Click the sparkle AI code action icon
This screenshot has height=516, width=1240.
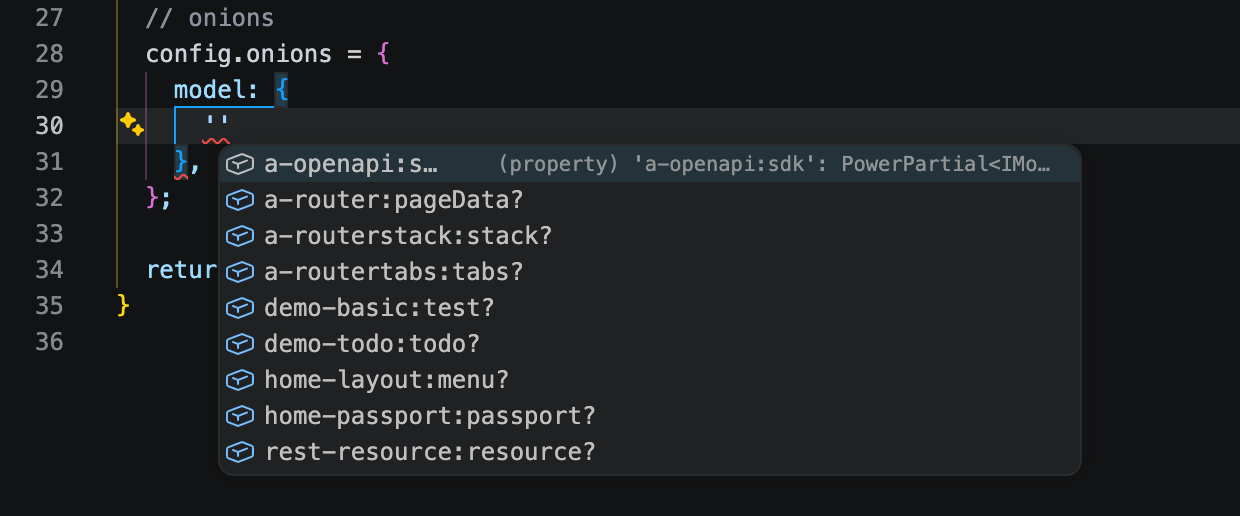(x=132, y=124)
